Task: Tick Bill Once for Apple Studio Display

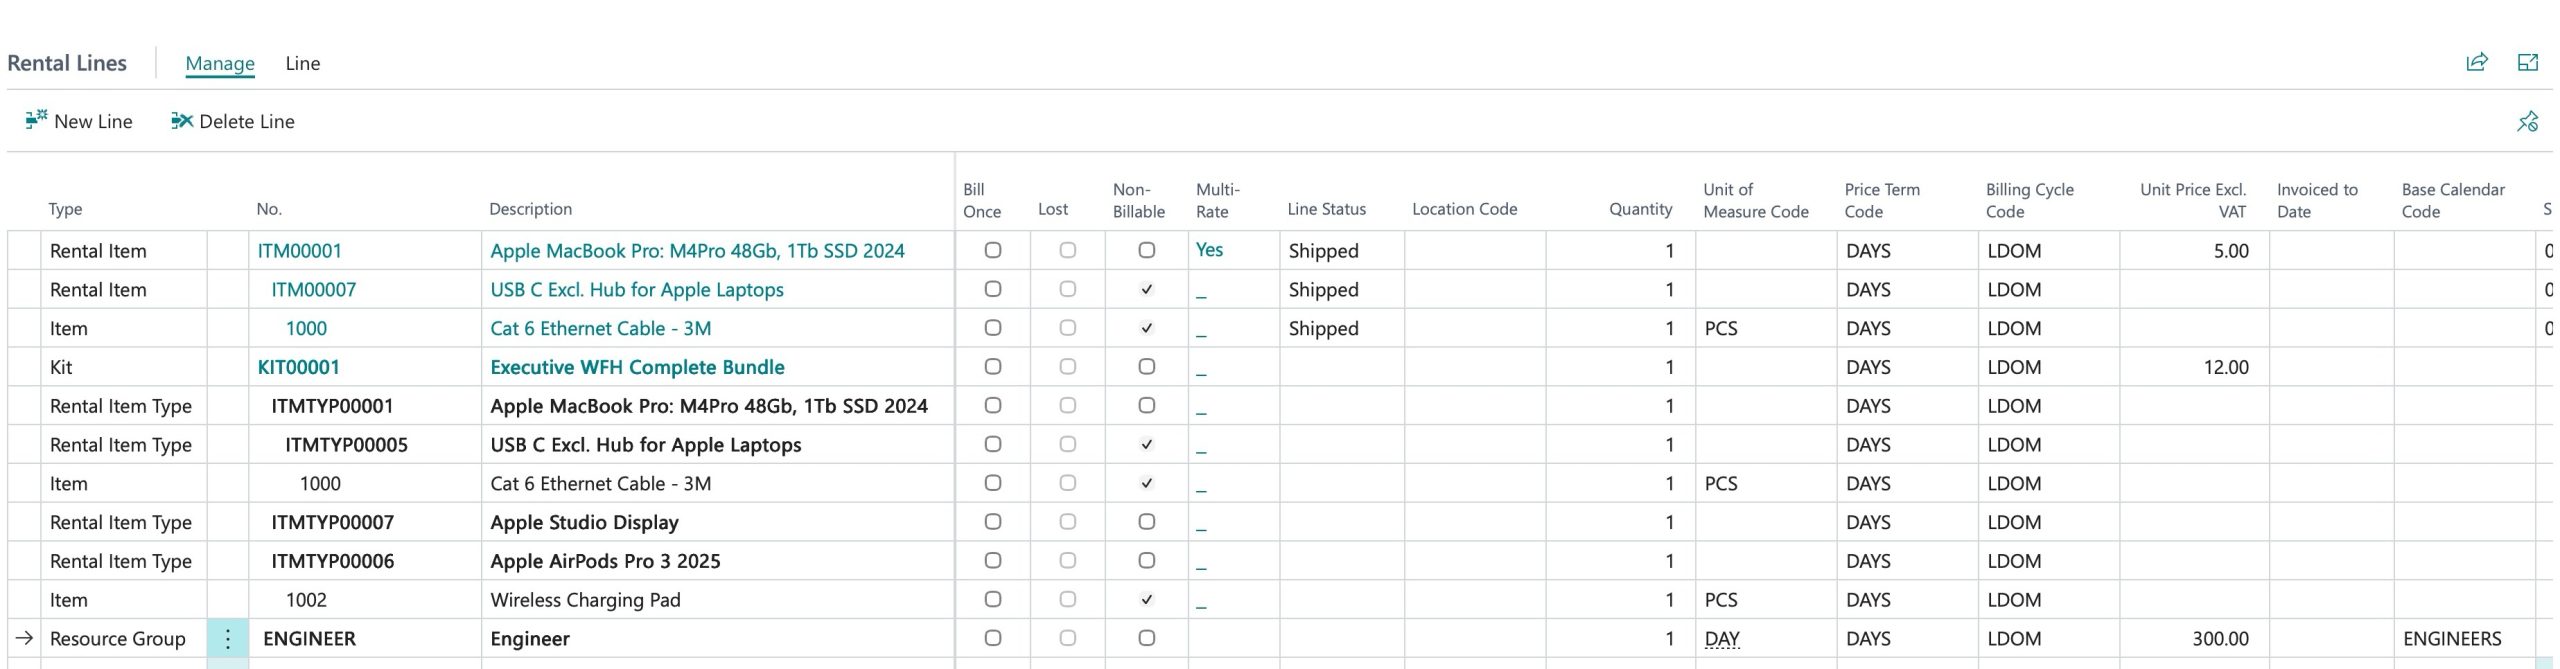Action: pos(992,522)
